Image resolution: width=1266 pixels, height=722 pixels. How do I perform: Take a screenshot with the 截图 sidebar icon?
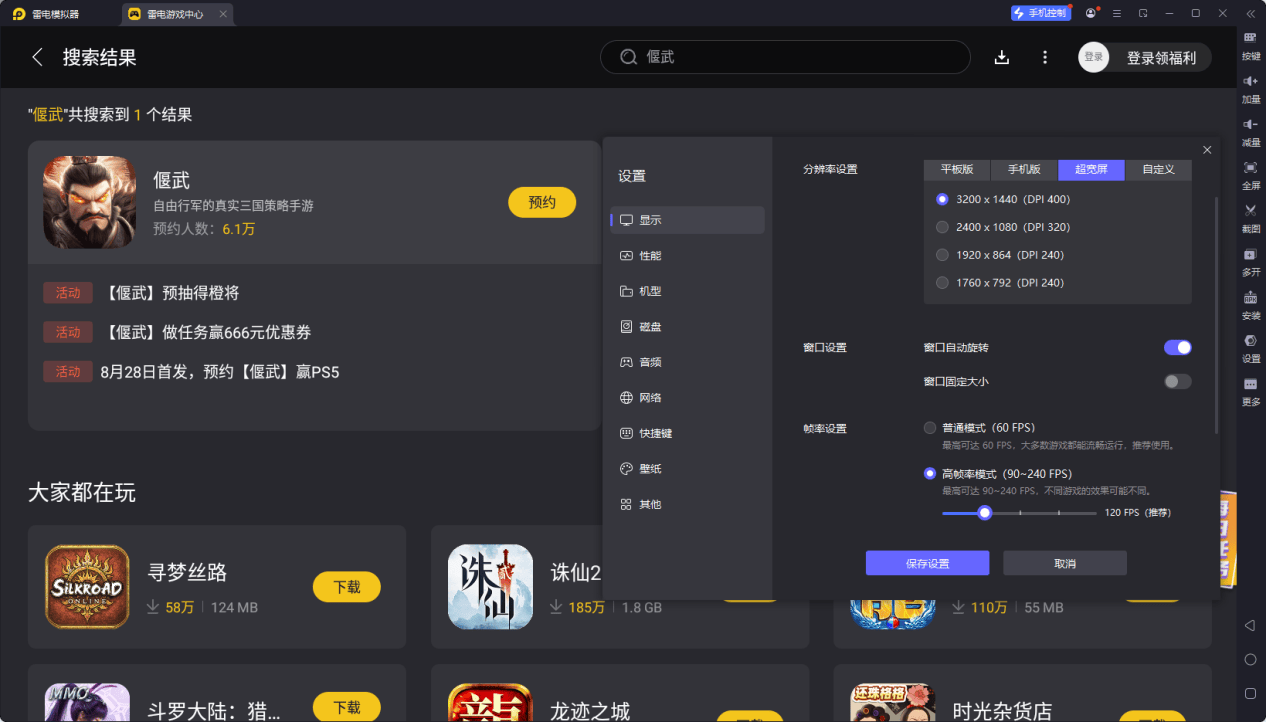[x=1250, y=218]
